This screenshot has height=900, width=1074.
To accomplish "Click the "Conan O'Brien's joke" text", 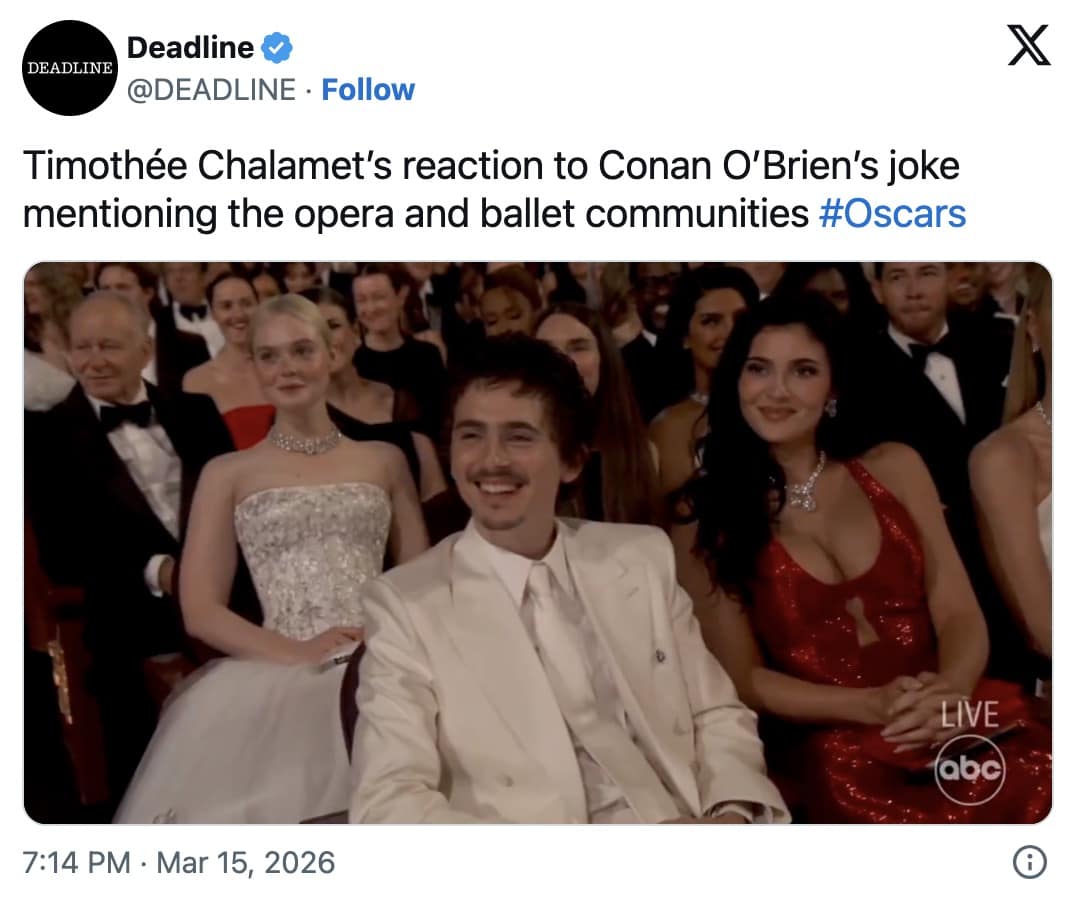I will (779, 166).
